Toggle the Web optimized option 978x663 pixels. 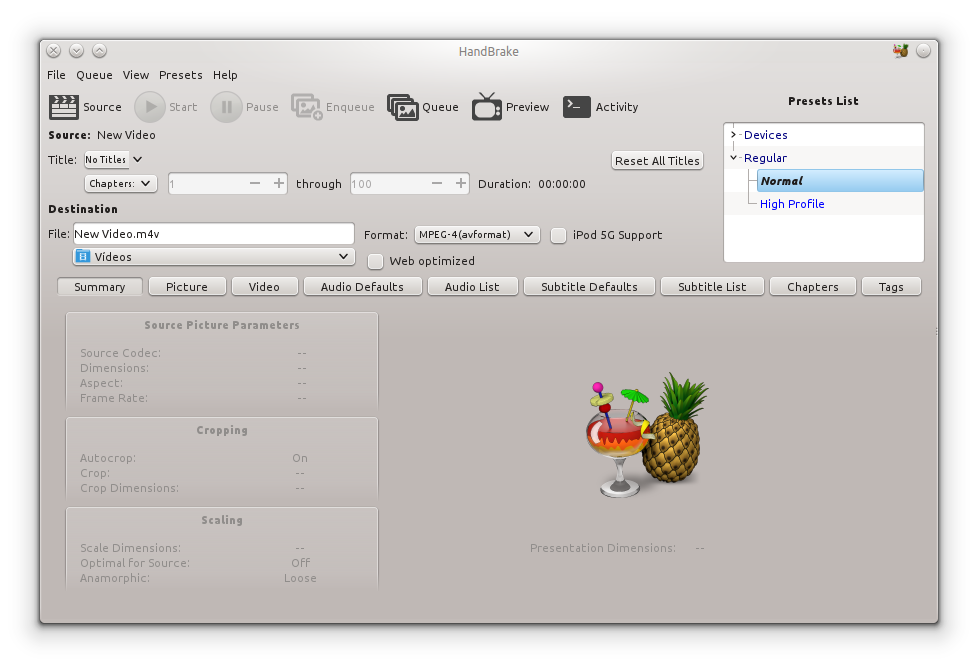click(x=375, y=261)
